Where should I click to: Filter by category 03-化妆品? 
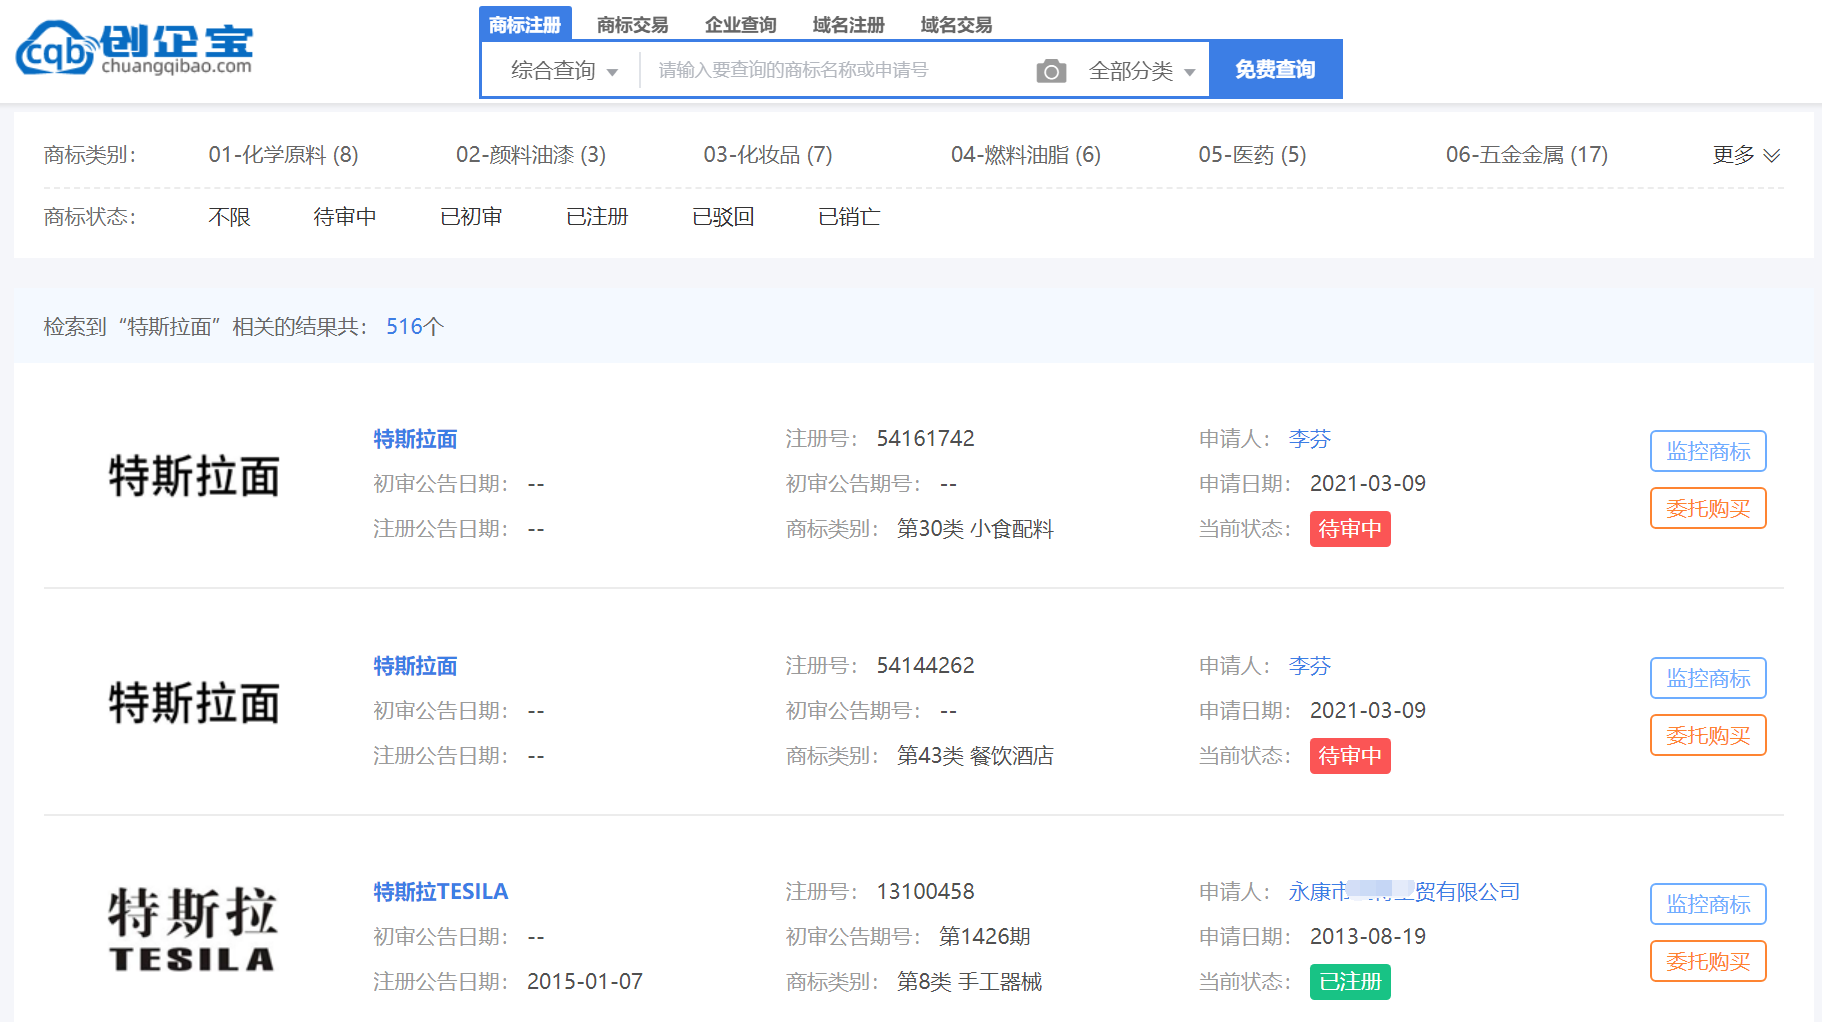[767, 155]
